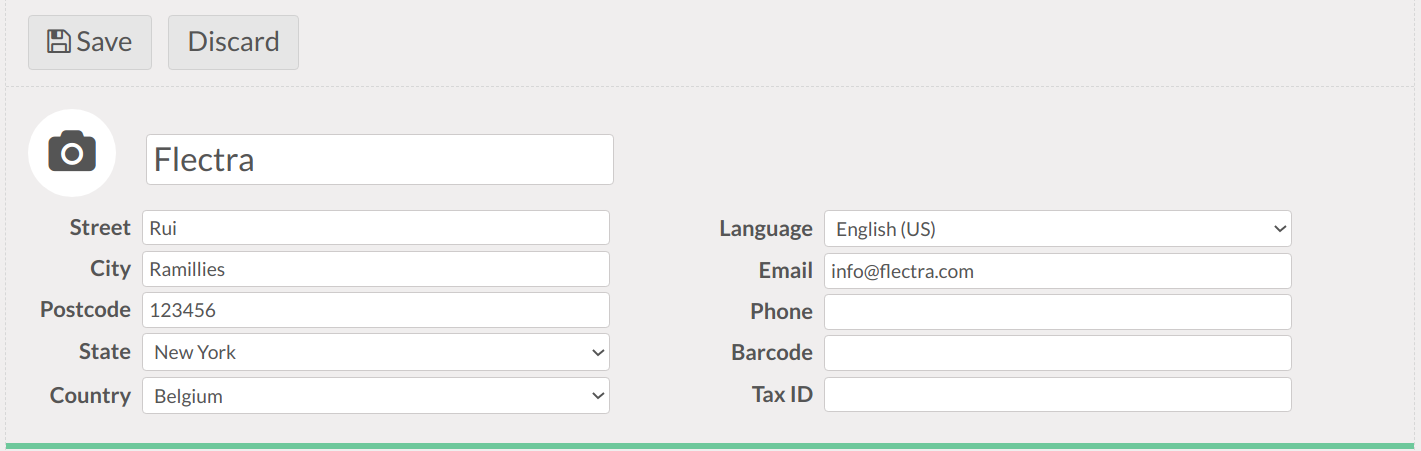Discard the current changes
This screenshot has width=1421, height=451.
pyautogui.click(x=233, y=42)
